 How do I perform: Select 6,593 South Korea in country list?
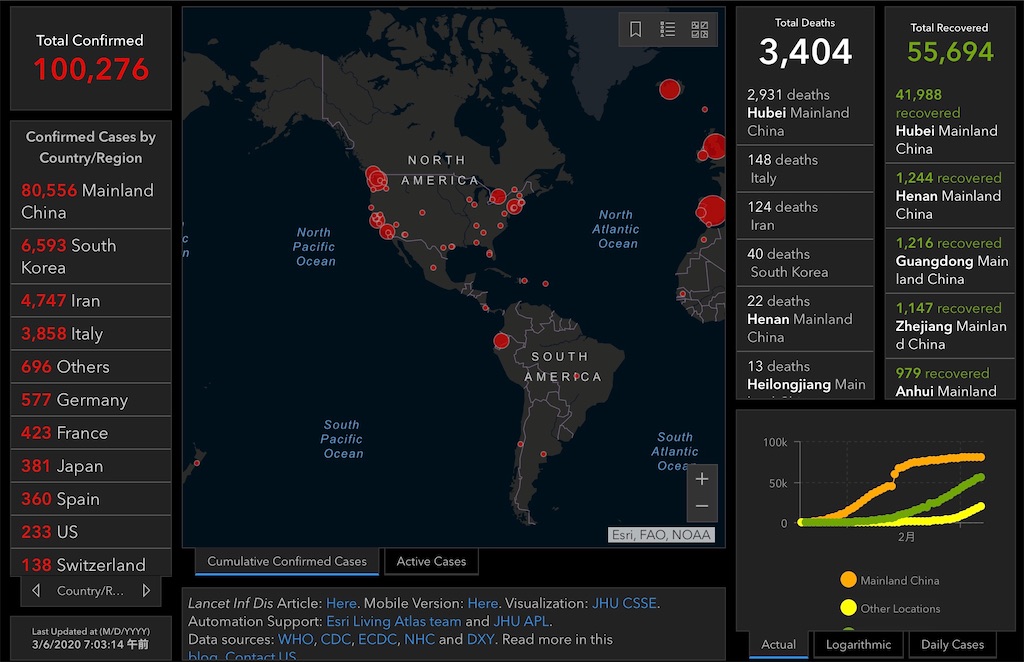coord(91,257)
